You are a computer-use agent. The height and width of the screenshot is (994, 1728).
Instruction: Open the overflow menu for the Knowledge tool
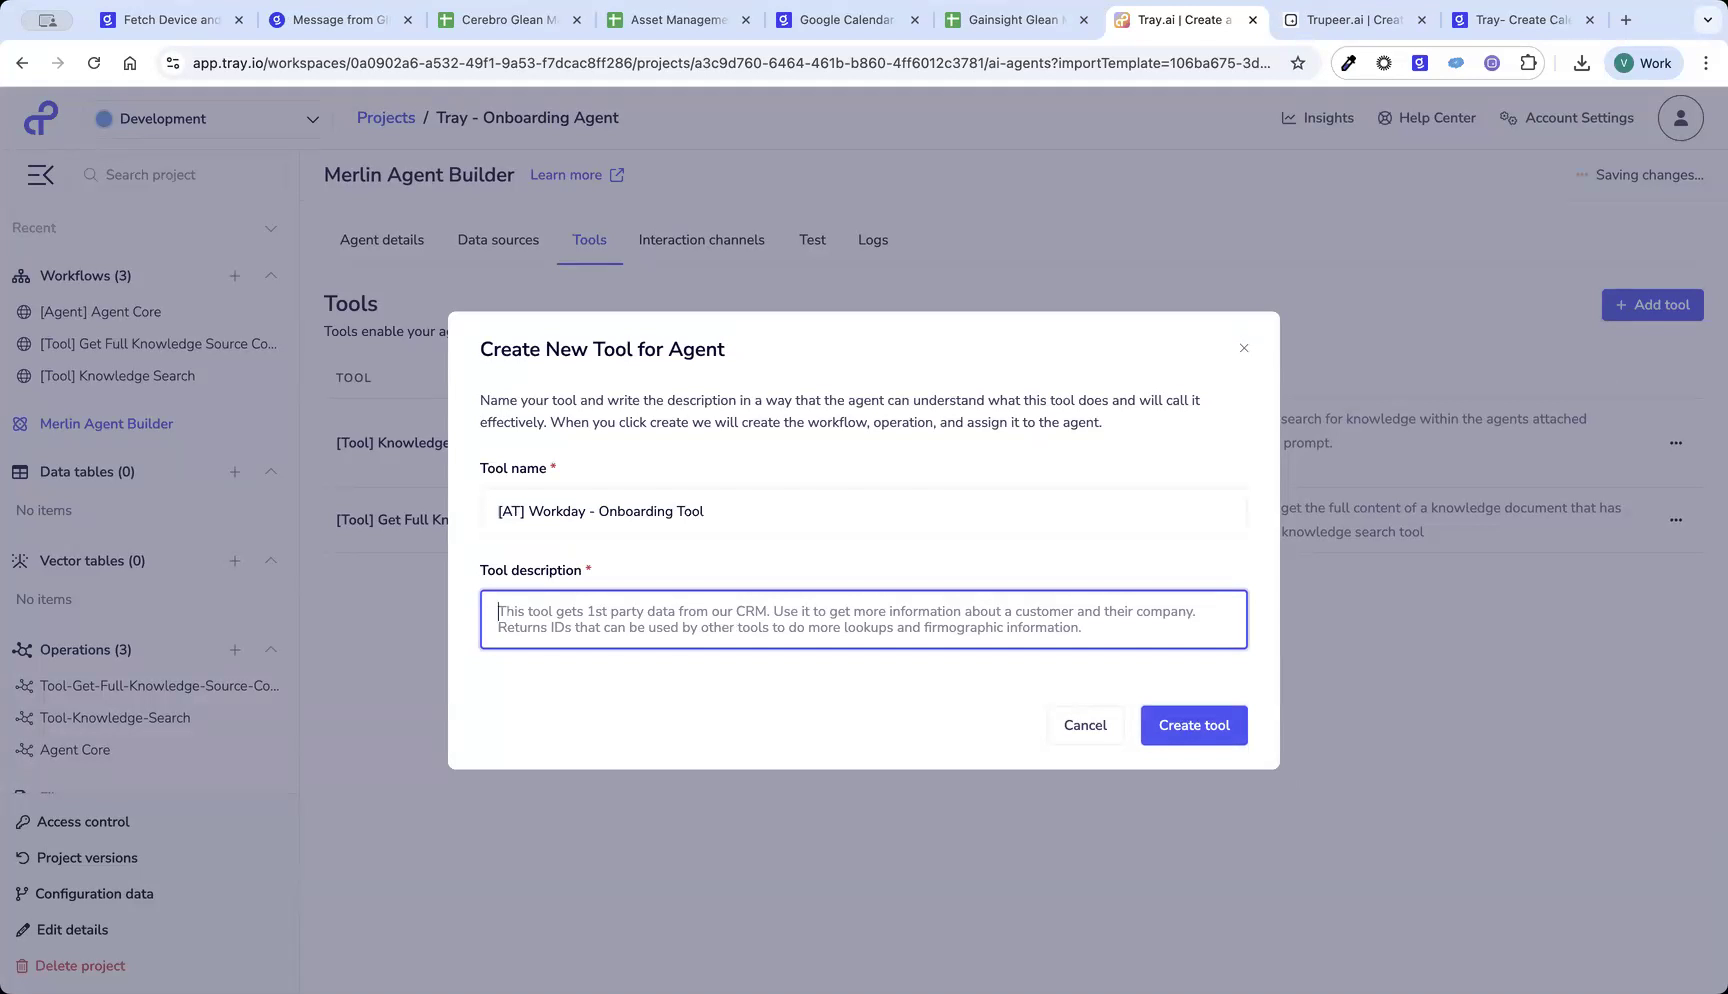click(1676, 442)
